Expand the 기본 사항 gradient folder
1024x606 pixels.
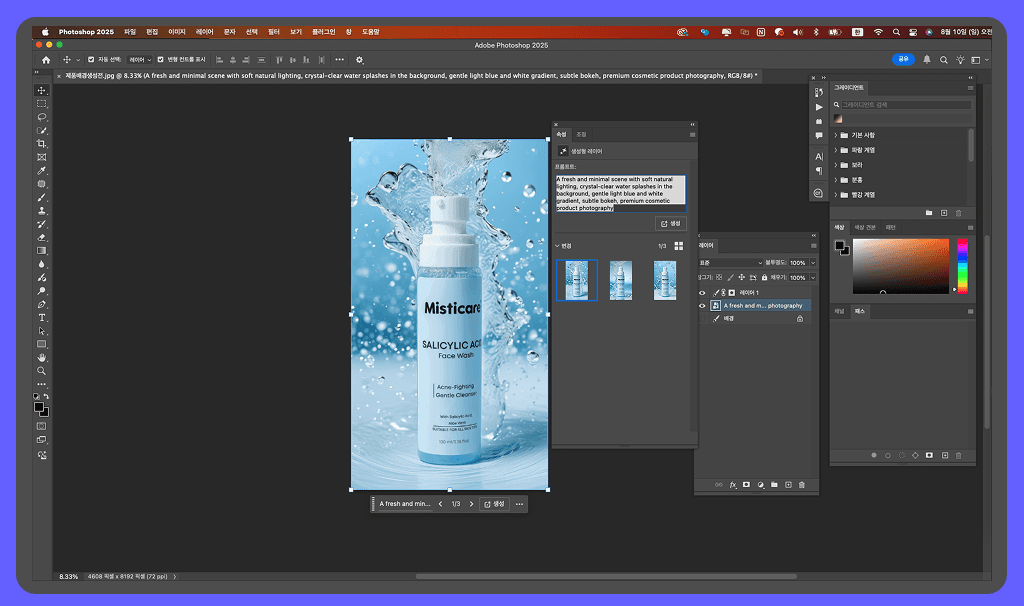[x=836, y=135]
